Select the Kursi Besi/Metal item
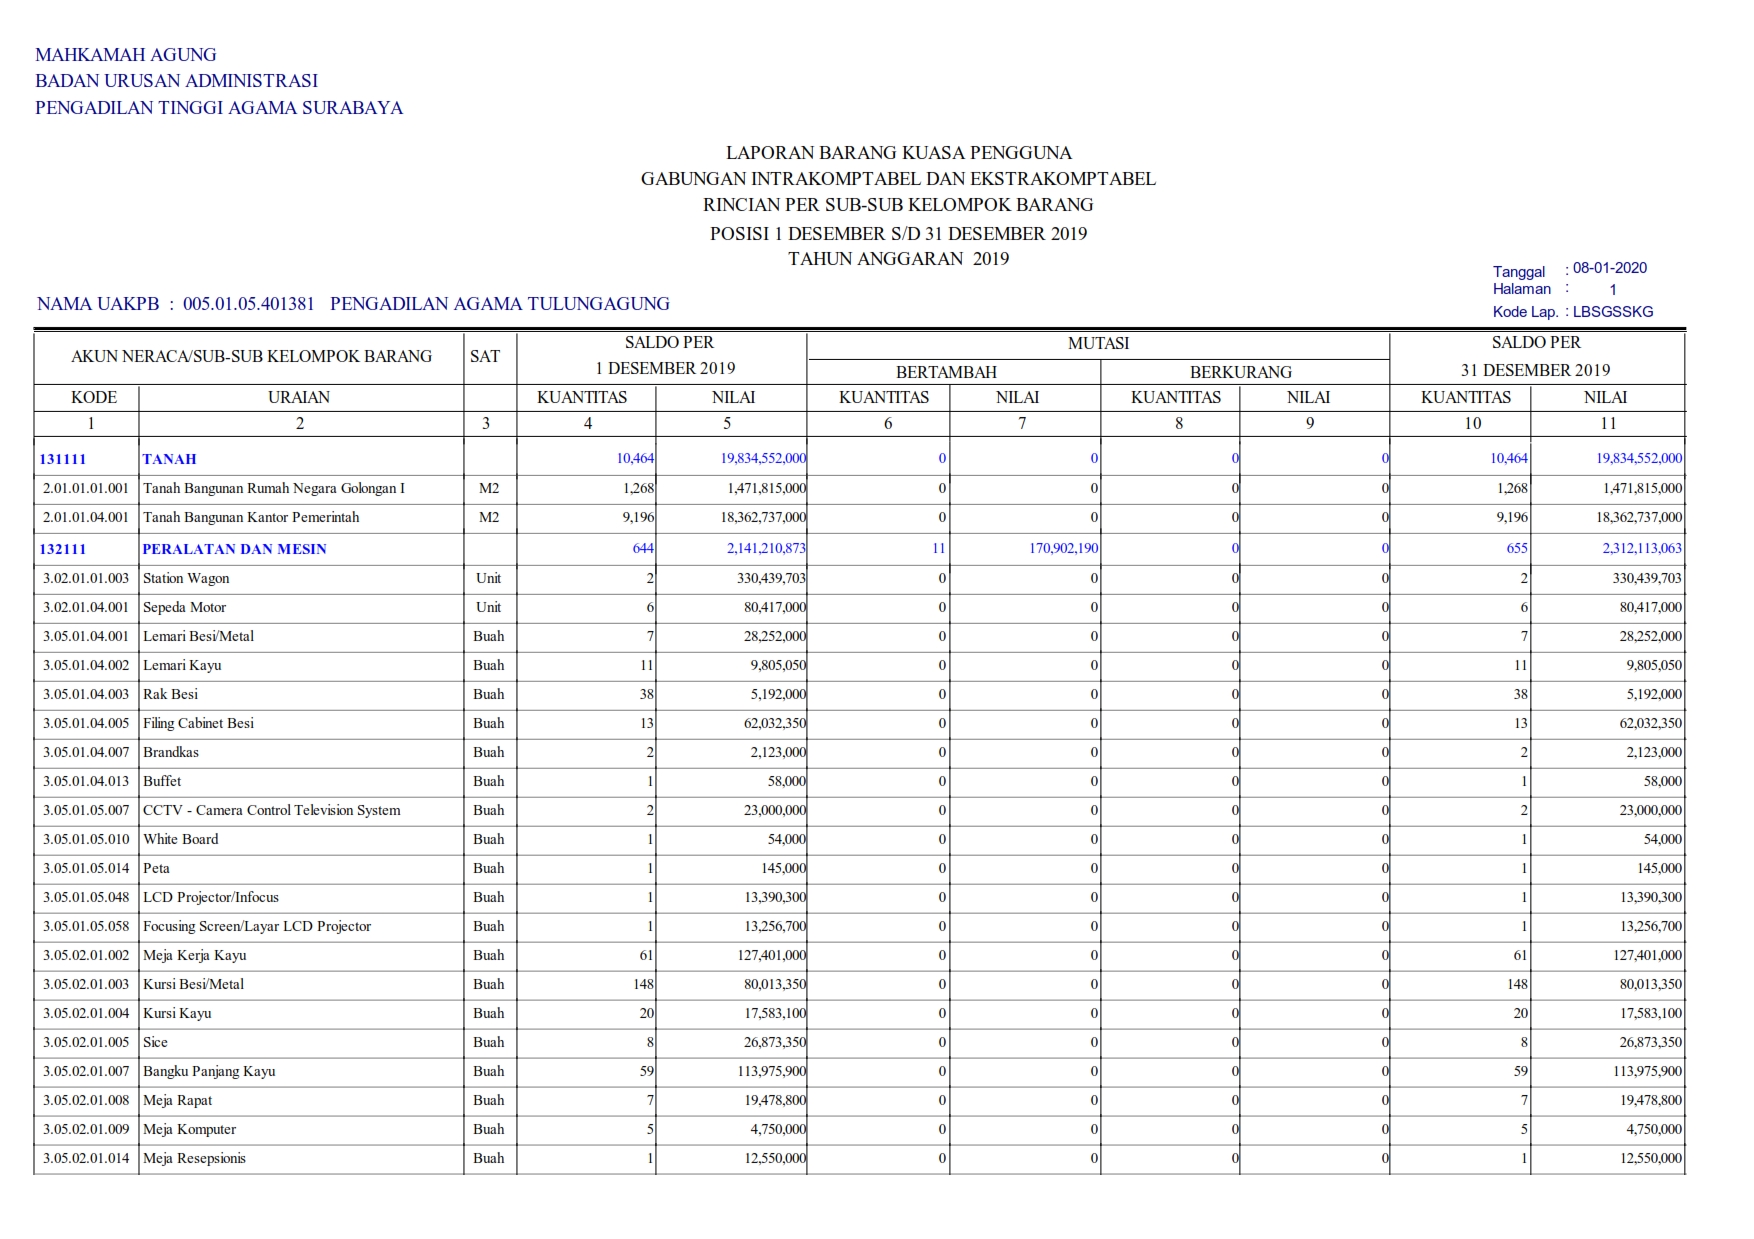This screenshot has height=1239, width=1754. pos(193,985)
